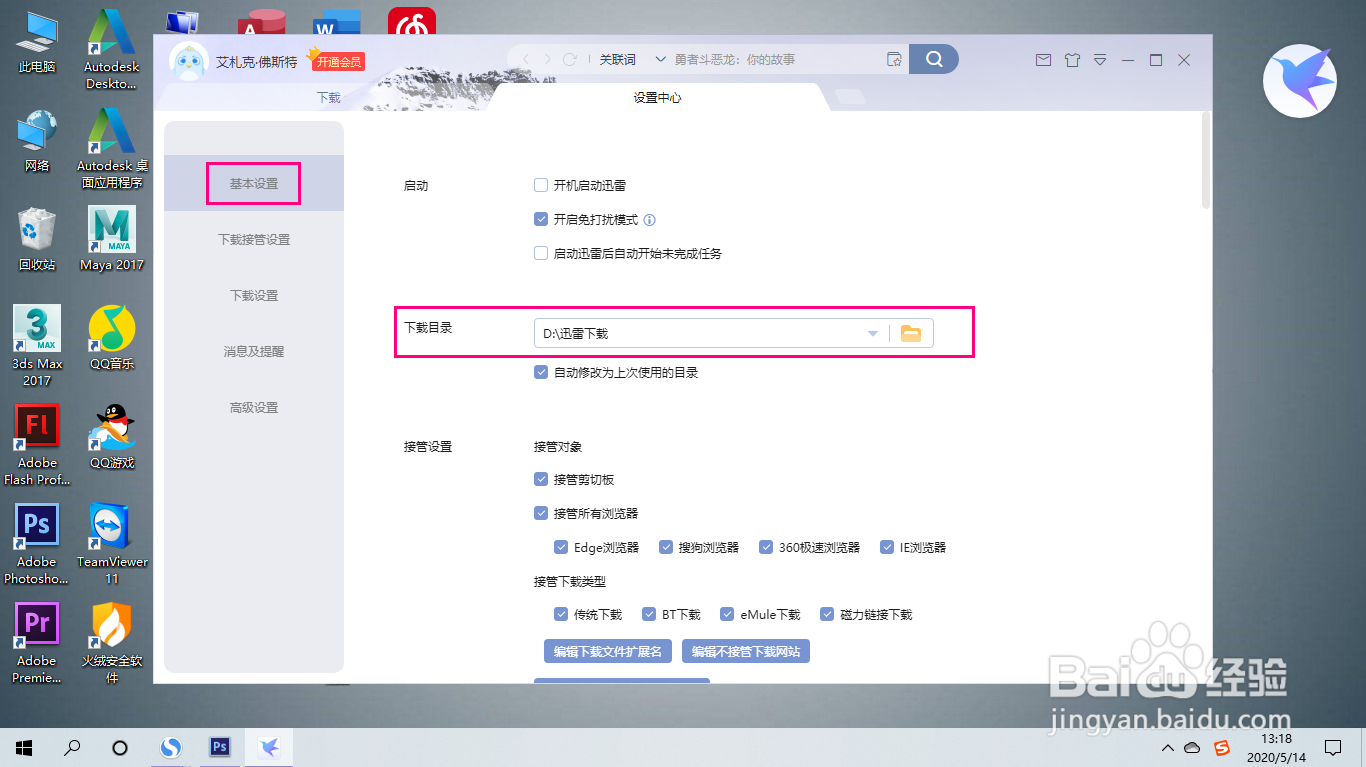Open the mail message icon in title bar
This screenshot has height=767, width=1366.
pos(1043,60)
